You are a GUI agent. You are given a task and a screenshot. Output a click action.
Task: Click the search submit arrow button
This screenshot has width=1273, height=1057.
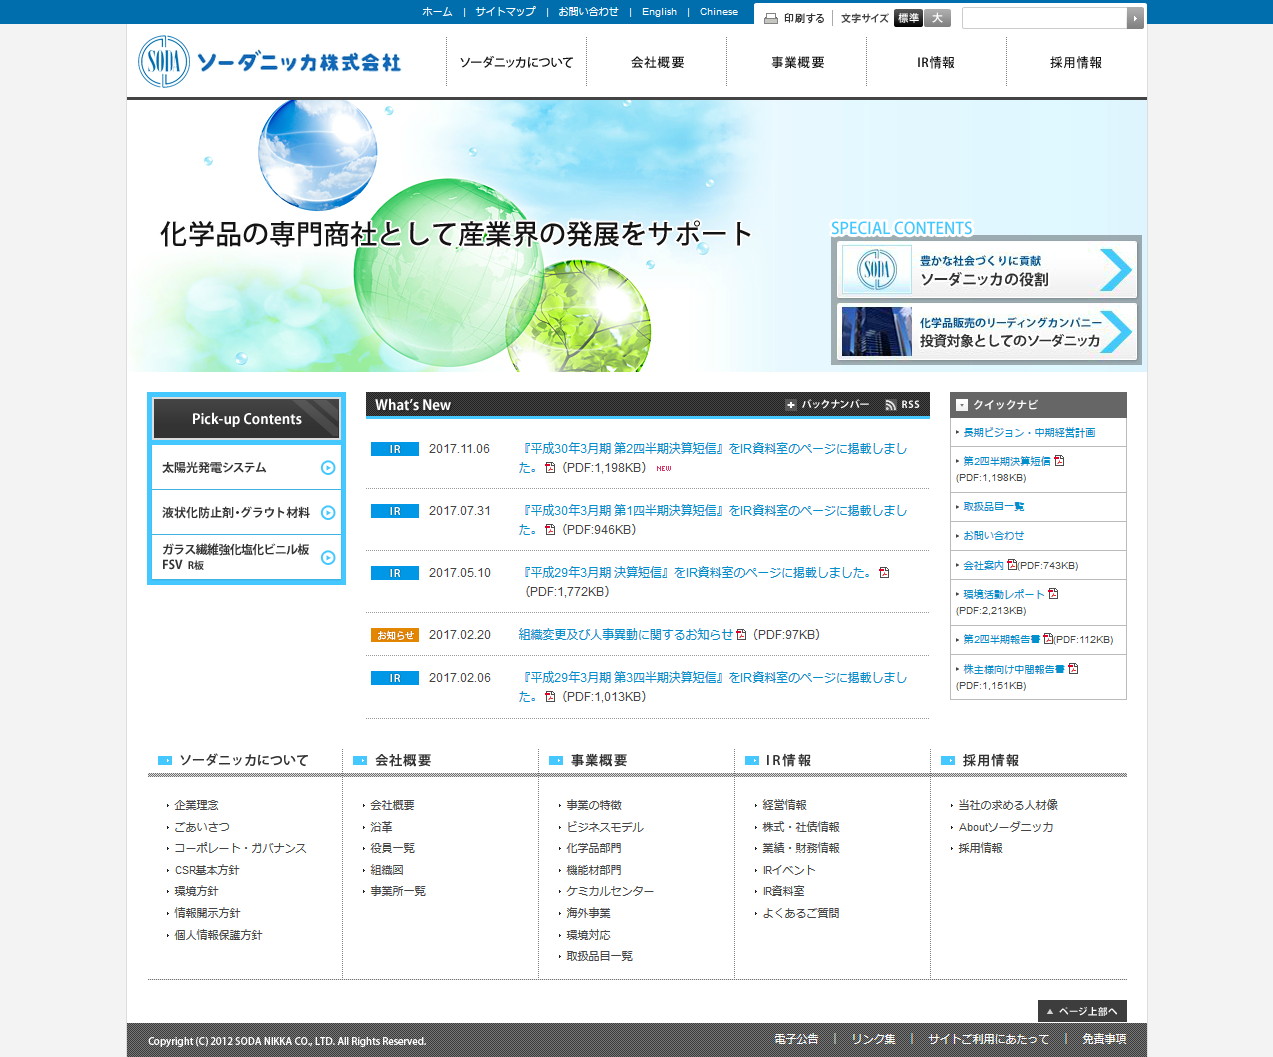tap(1135, 18)
